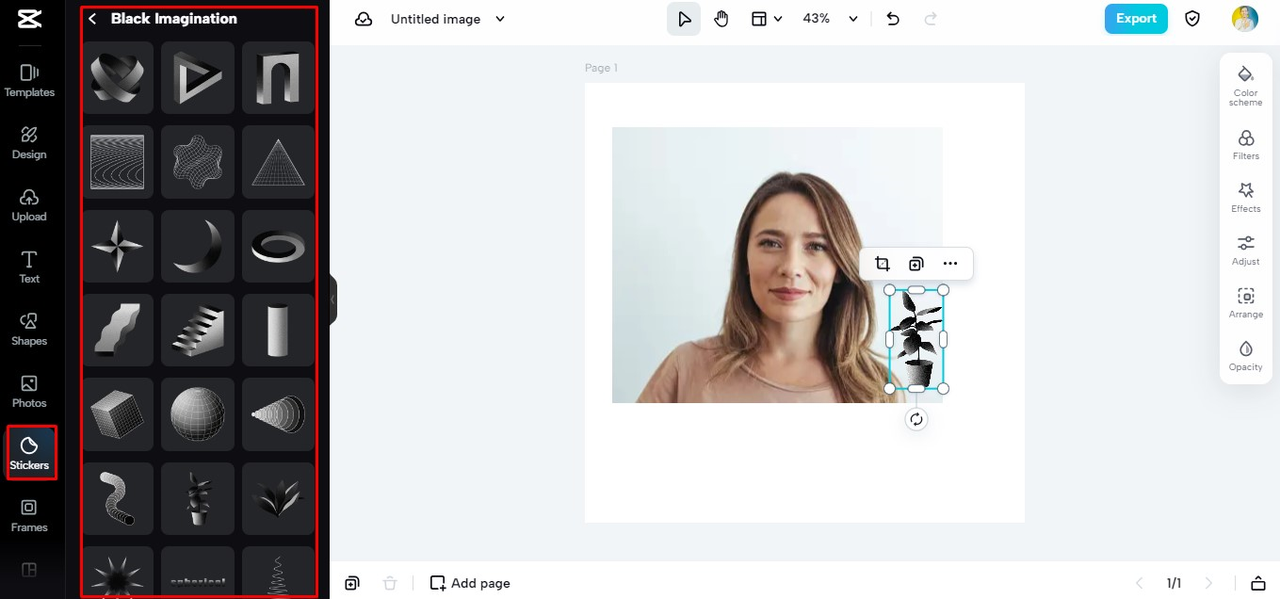The width and height of the screenshot is (1280, 599).
Task: Add the potted plant sticker from panel
Action: pyautogui.click(x=197, y=498)
